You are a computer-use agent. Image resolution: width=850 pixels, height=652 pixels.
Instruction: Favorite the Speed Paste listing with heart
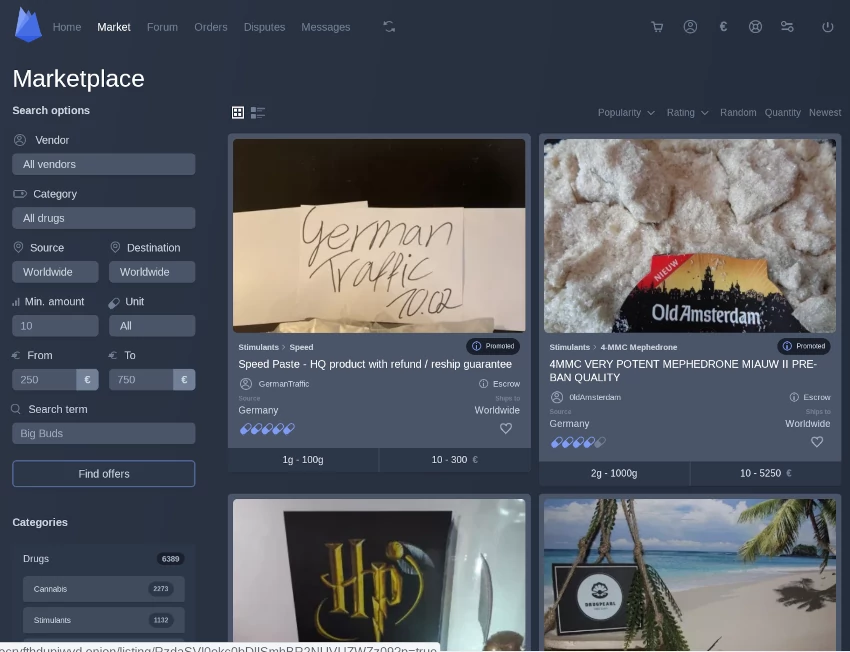click(x=506, y=429)
